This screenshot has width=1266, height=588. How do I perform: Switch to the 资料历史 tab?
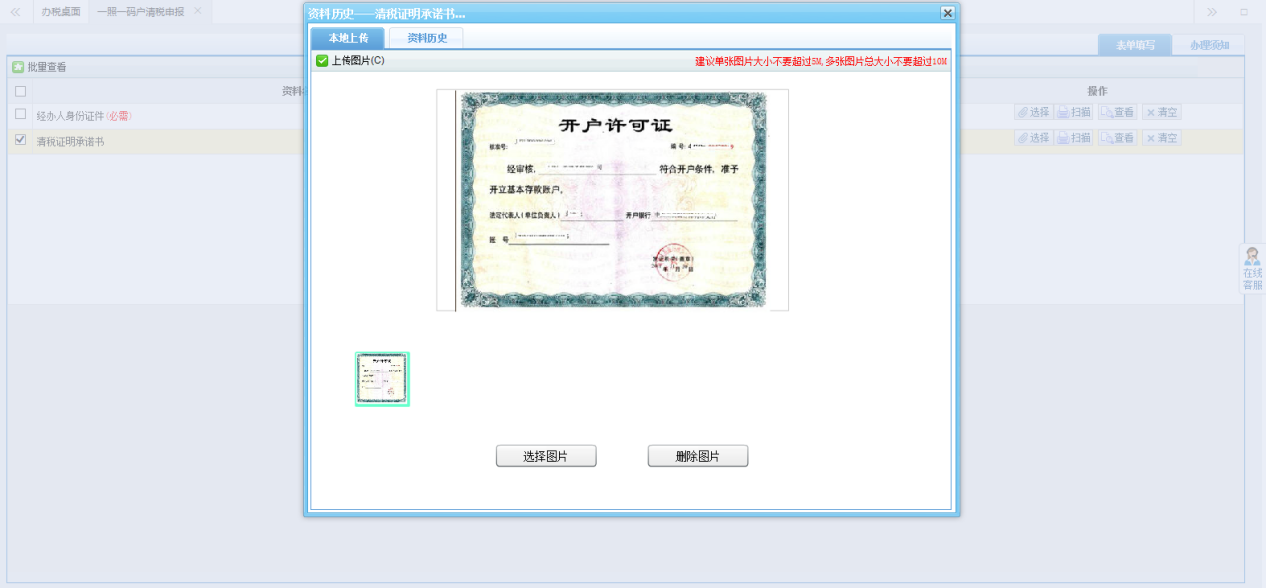tap(427, 38)
